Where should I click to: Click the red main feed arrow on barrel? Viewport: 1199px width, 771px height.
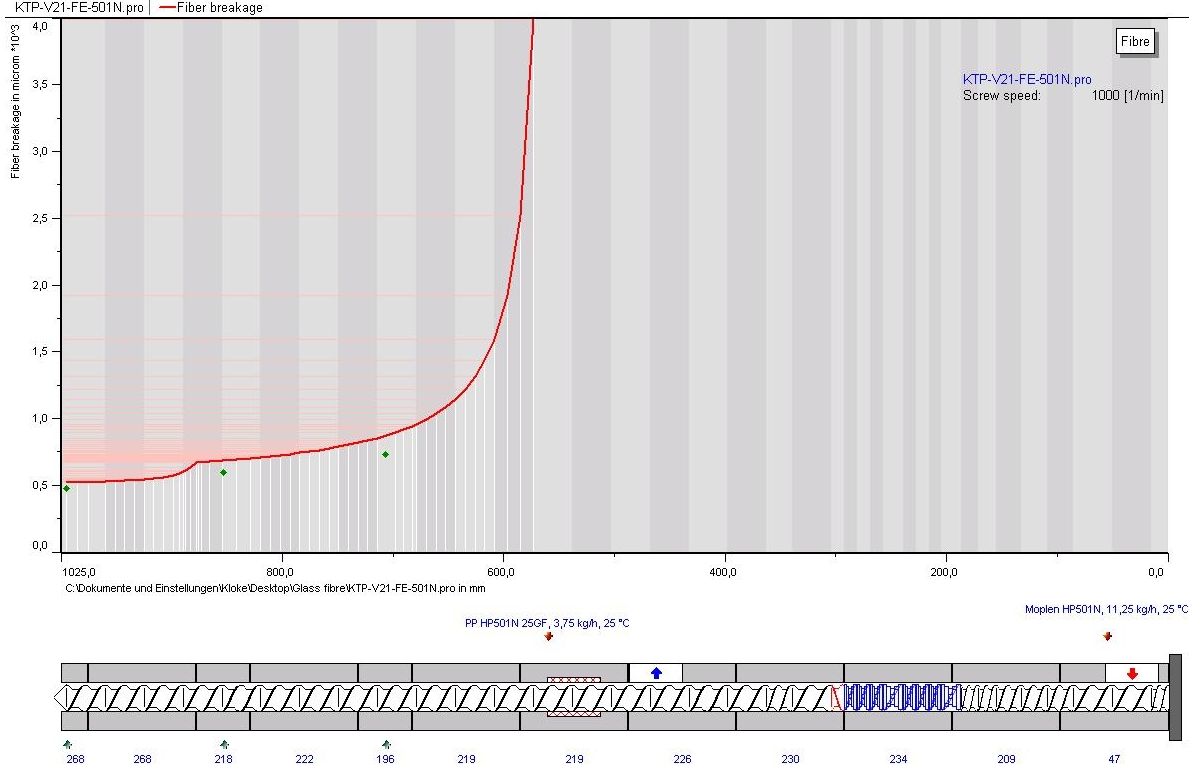(1132, 674)
